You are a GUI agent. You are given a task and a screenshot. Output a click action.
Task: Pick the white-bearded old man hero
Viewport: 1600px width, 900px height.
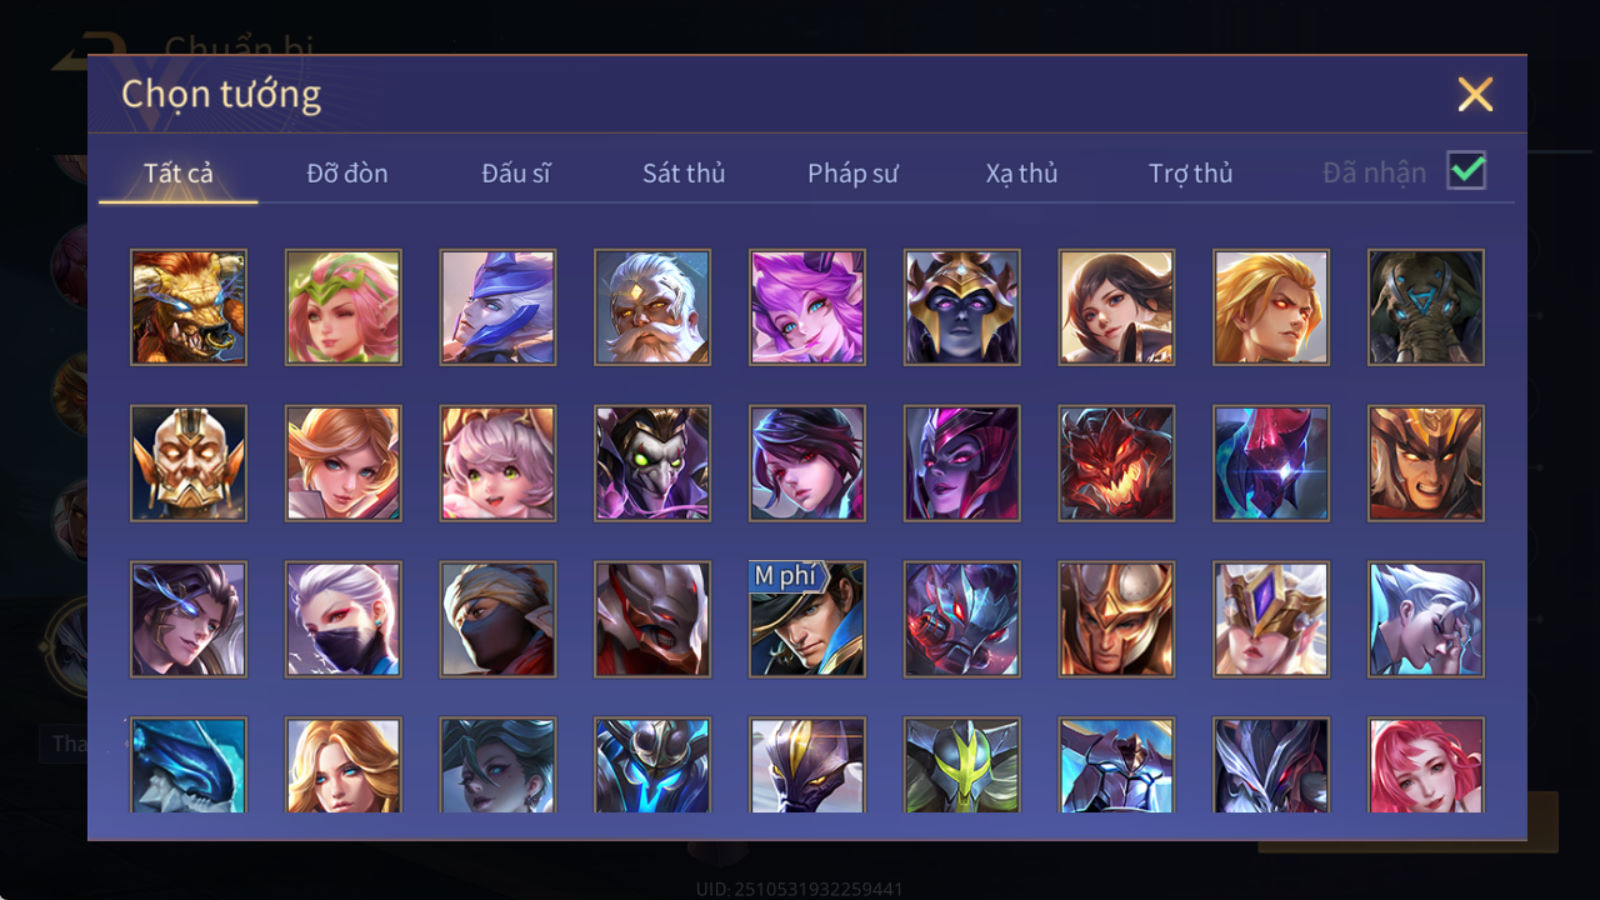(652, 307)
